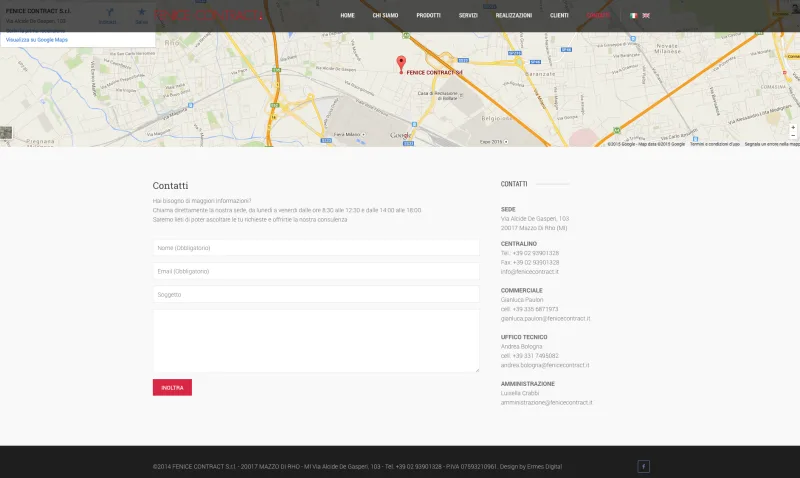Click the gianluca.paulon@fenicecontract.it email link
This screenshot has height=478, width=800.
click(x=545, y=318)
